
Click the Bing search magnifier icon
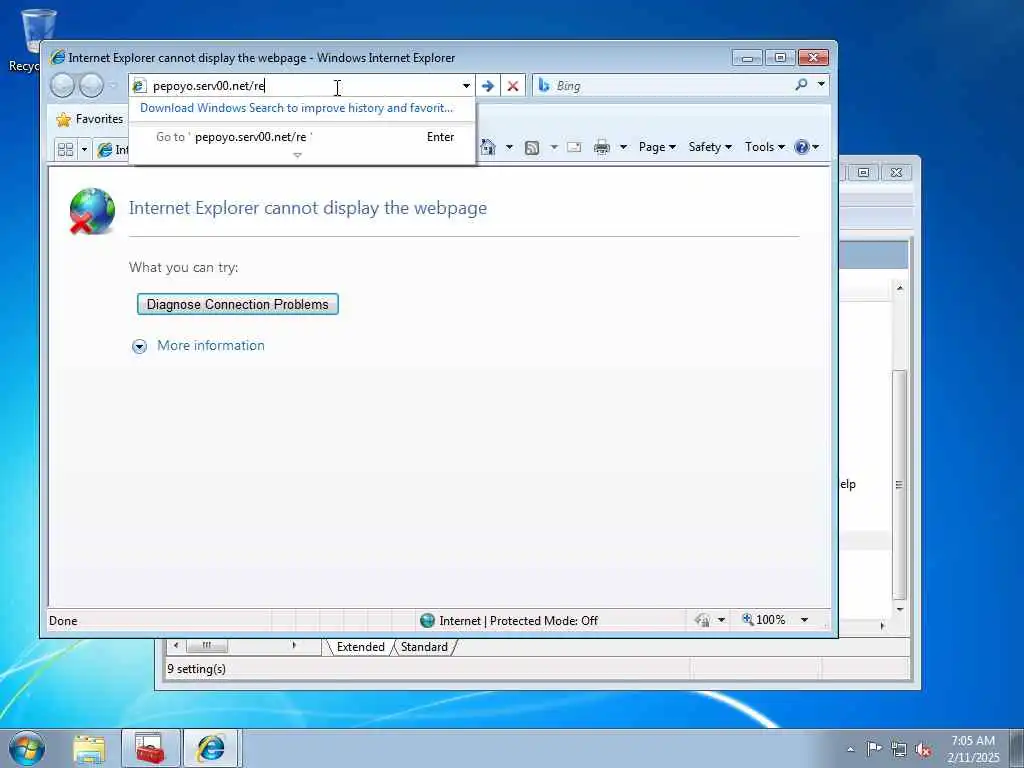[x=801, y=84]
